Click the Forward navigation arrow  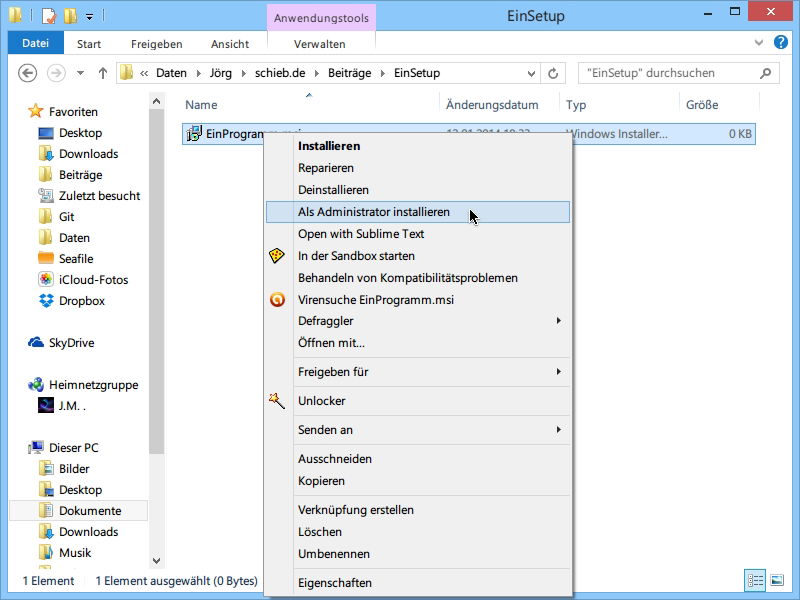click(x=56, y=73)
